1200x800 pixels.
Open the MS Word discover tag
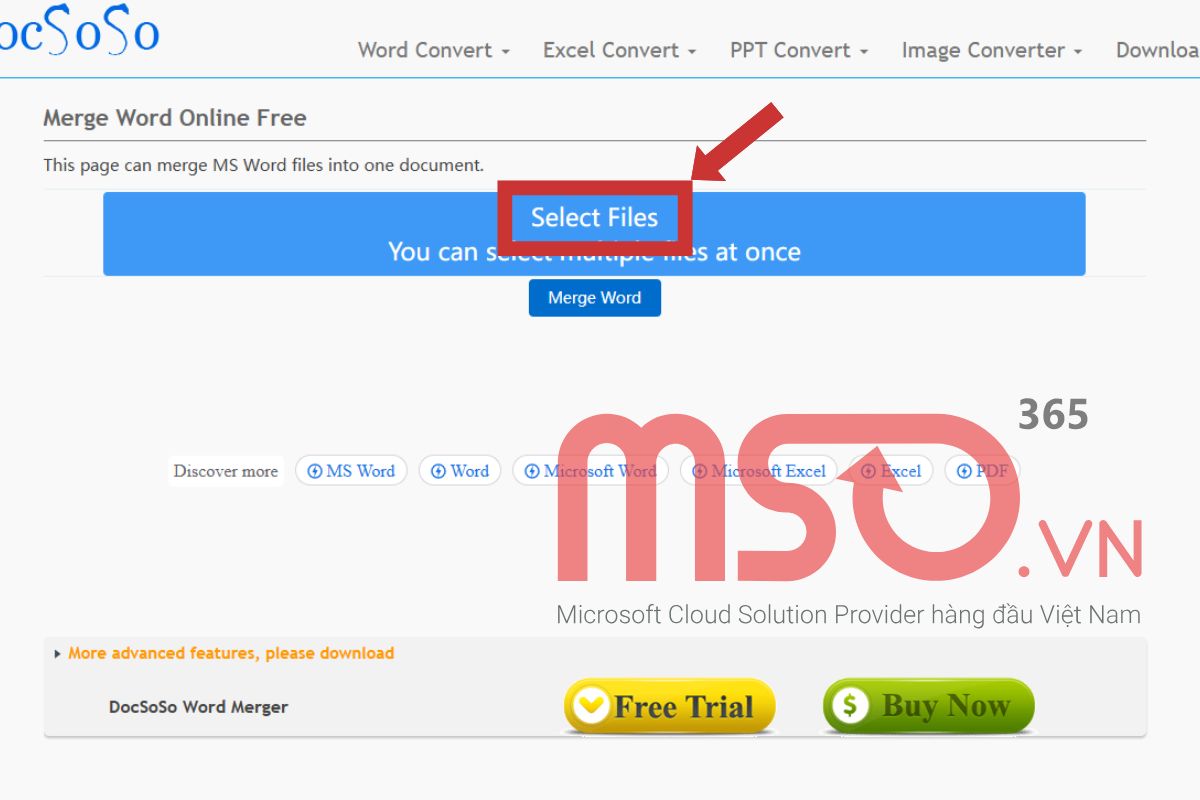[x=351, y=471]
